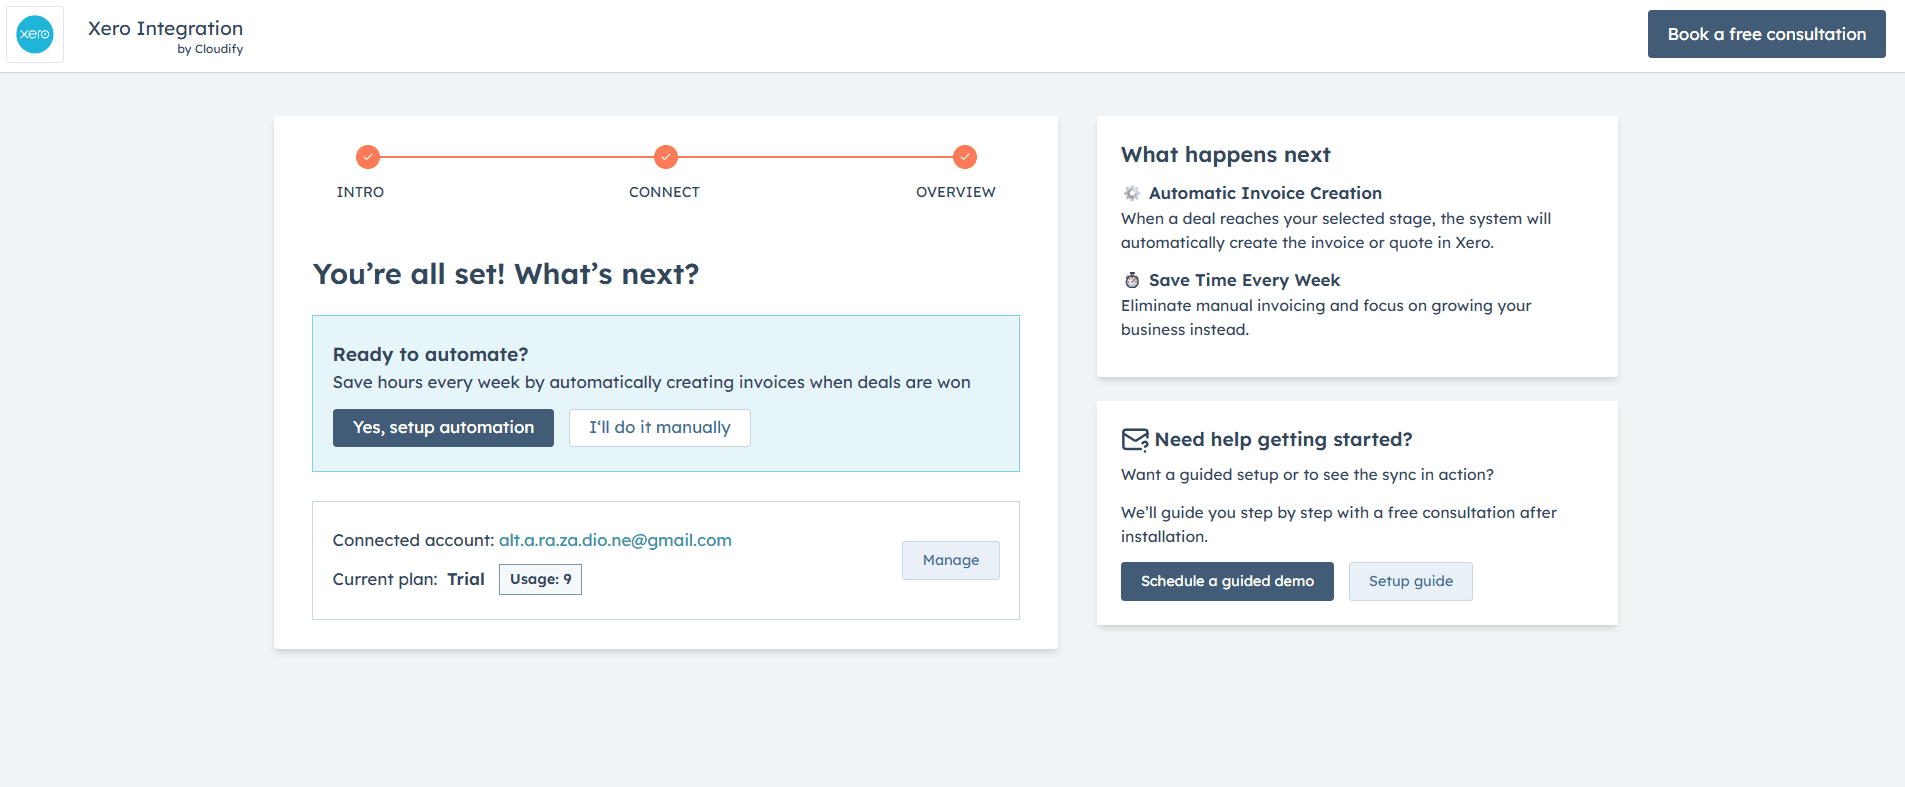
Task: Click the 'Need help getting started?' heading
Action: pyautogui.click(x=1283, y=440)
